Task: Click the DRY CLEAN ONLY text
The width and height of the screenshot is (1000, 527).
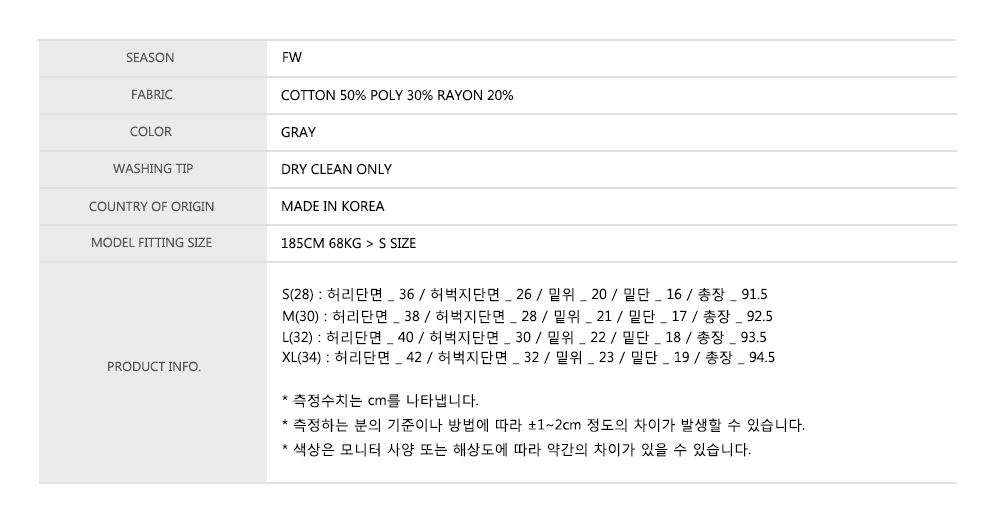Action: point(336,169)
